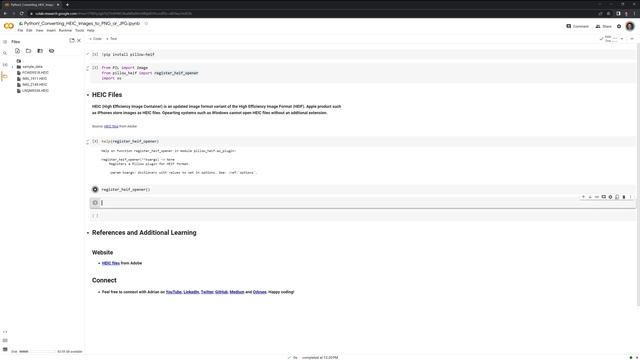Collapse the header with the chevron

pos(632,39)
